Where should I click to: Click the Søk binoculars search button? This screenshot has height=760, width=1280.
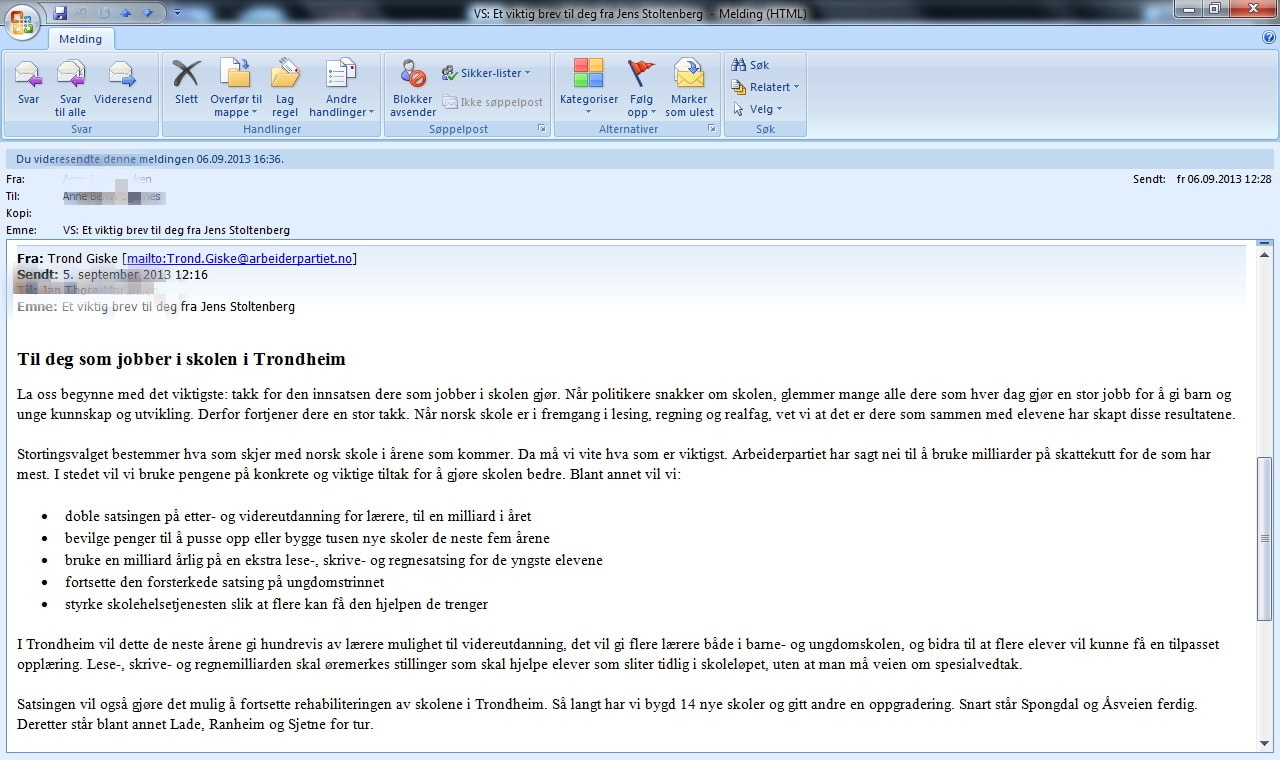(750, 65)
